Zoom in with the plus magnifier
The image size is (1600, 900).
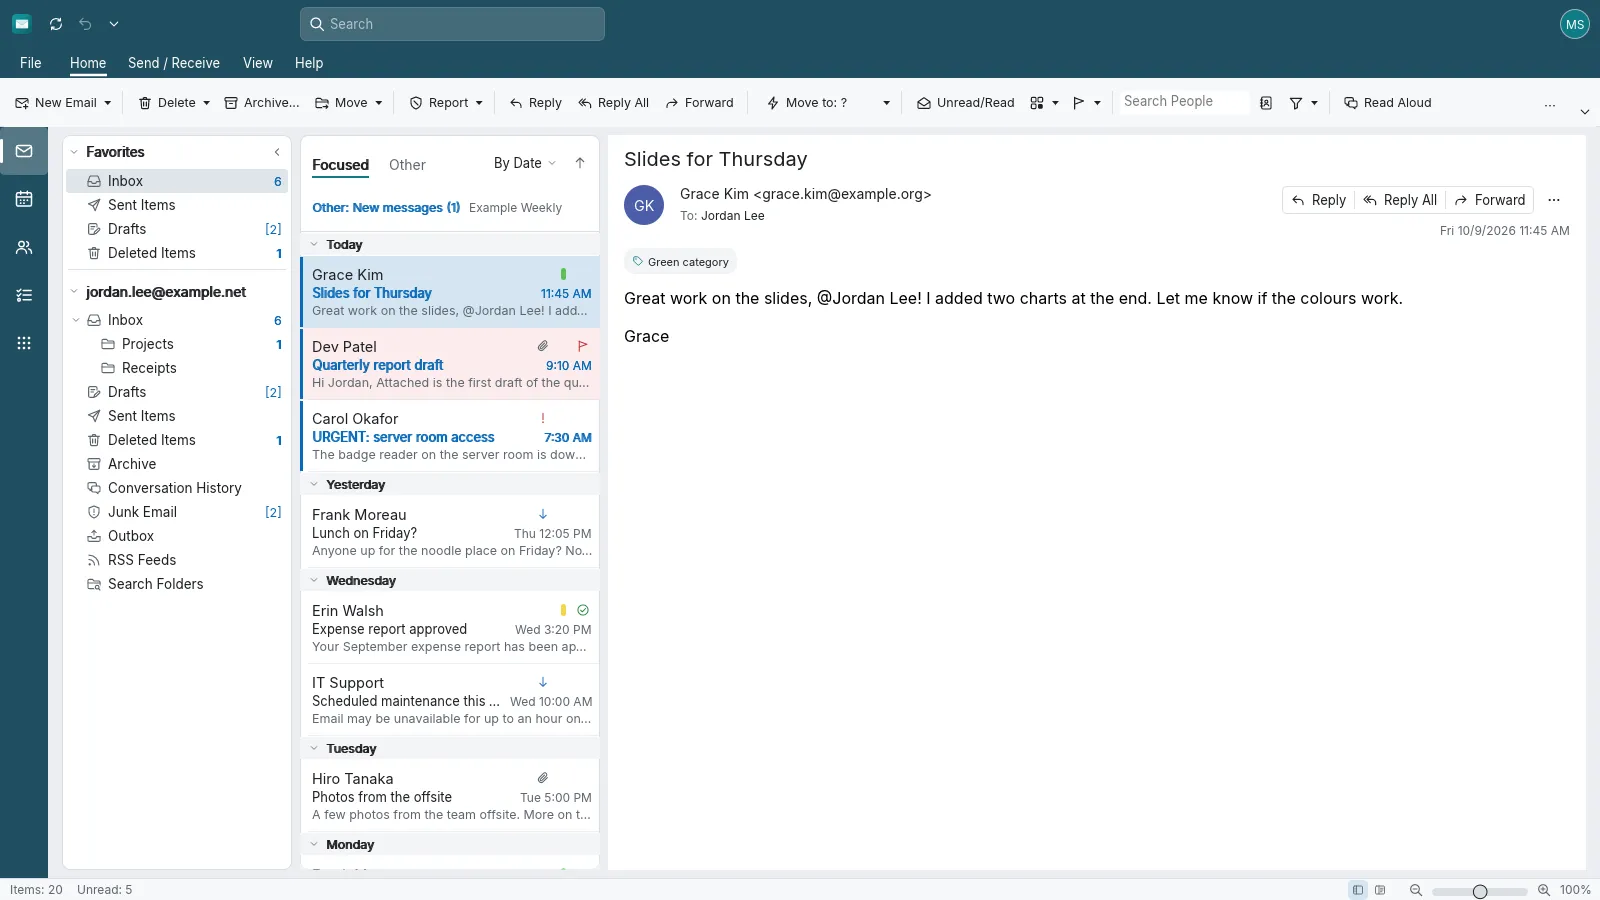(1544, 890)
